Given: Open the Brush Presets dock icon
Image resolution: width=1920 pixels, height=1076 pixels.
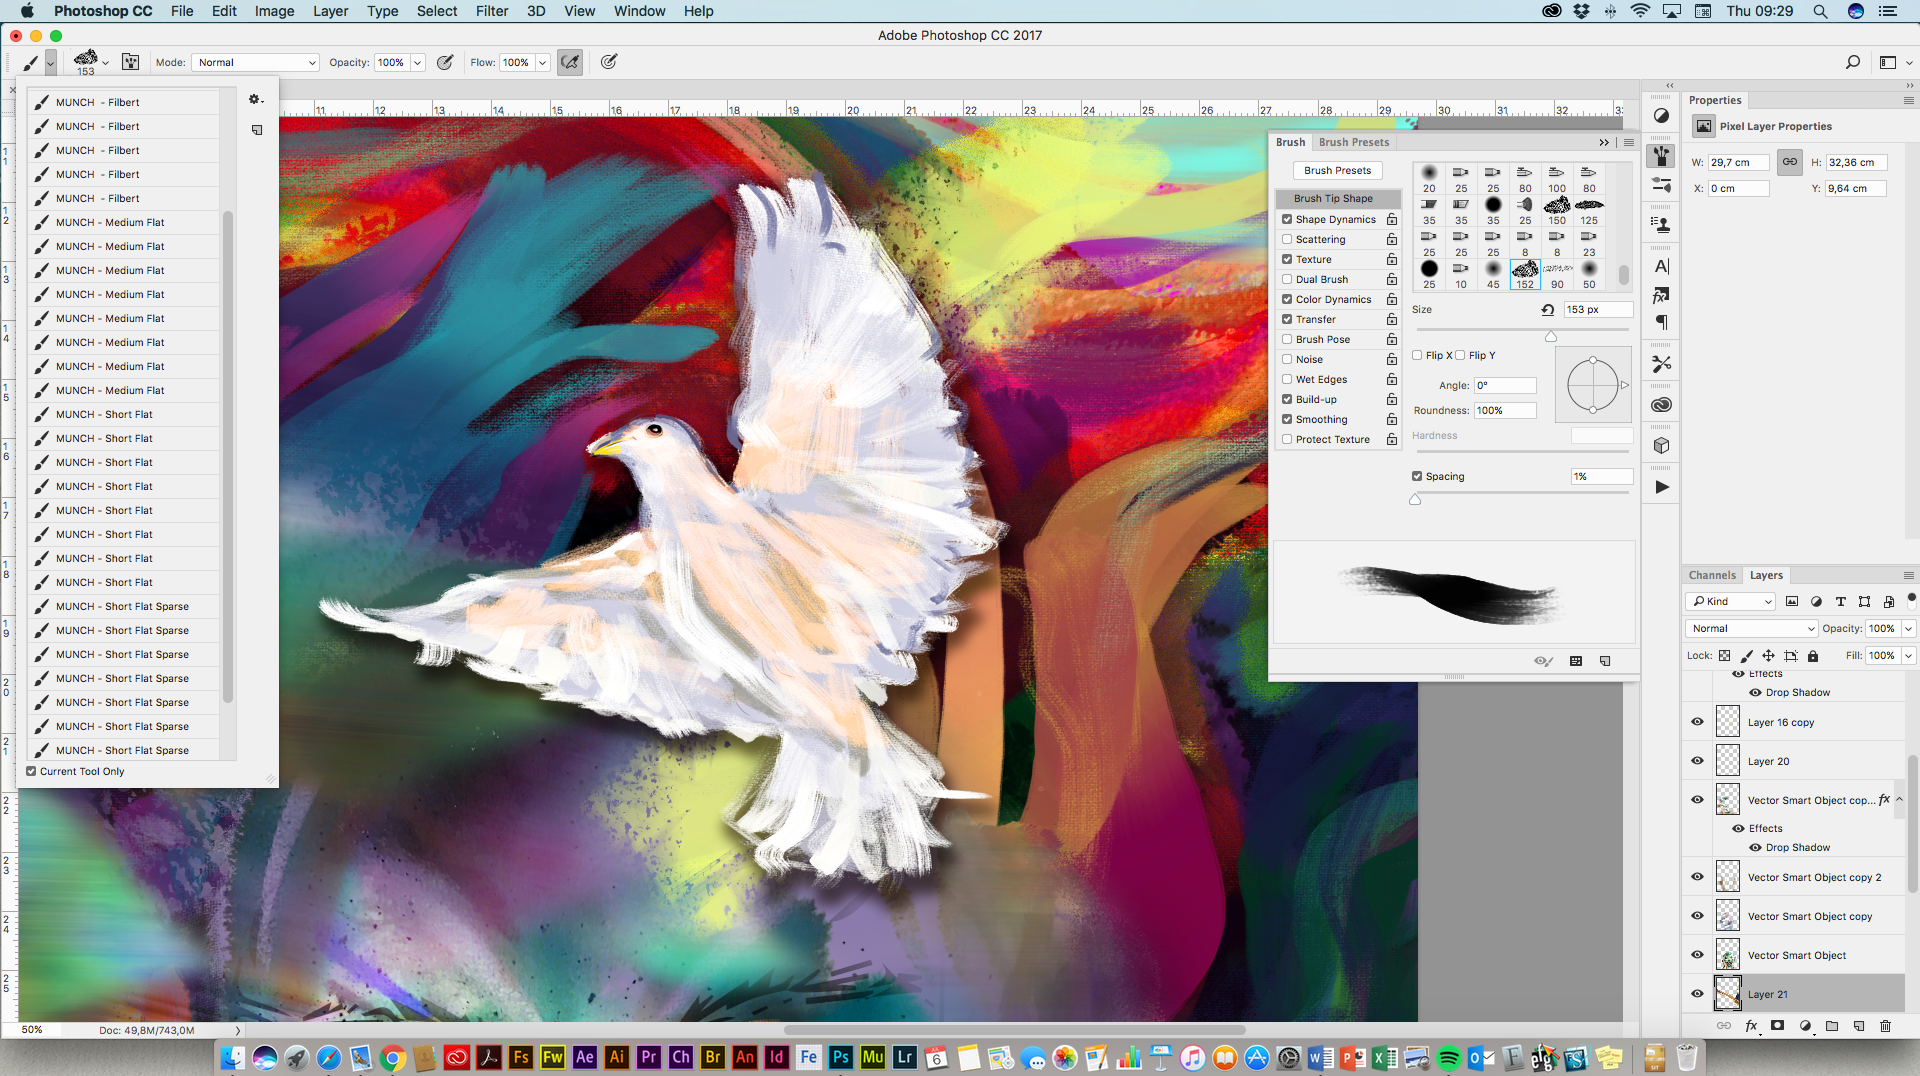Looking at the screenshot, I should click(1661, 185).
